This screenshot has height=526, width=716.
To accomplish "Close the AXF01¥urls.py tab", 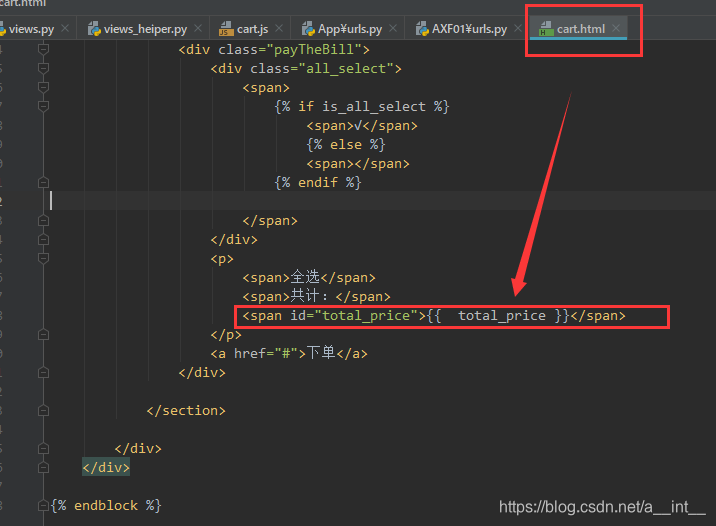I will [517, 28].
